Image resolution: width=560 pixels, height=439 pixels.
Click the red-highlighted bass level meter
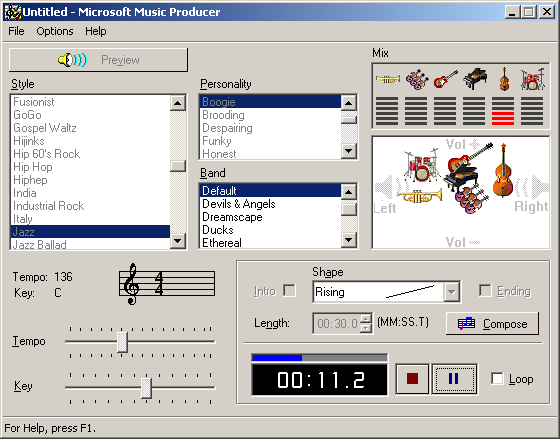point(503,111)
